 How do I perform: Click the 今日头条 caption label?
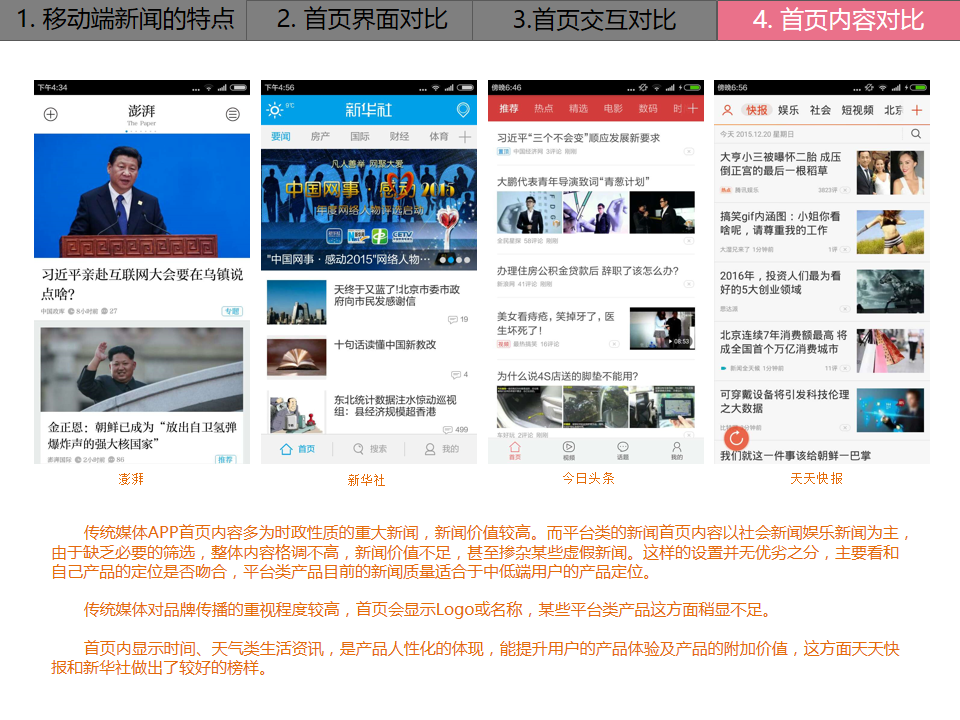tap(588, 479)
